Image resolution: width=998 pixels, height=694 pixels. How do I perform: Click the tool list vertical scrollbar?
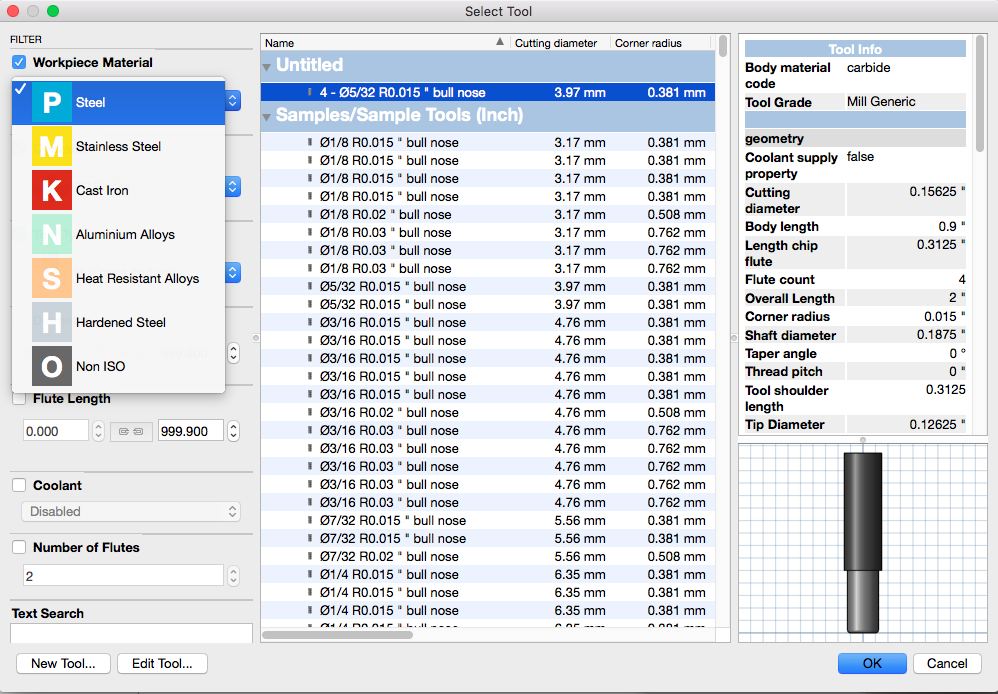click(722, 46)
